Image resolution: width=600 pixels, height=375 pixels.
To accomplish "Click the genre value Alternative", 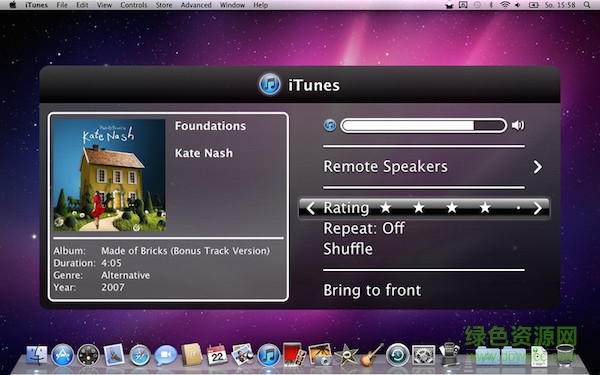I will pyautogui.click(x=126, y=276).
